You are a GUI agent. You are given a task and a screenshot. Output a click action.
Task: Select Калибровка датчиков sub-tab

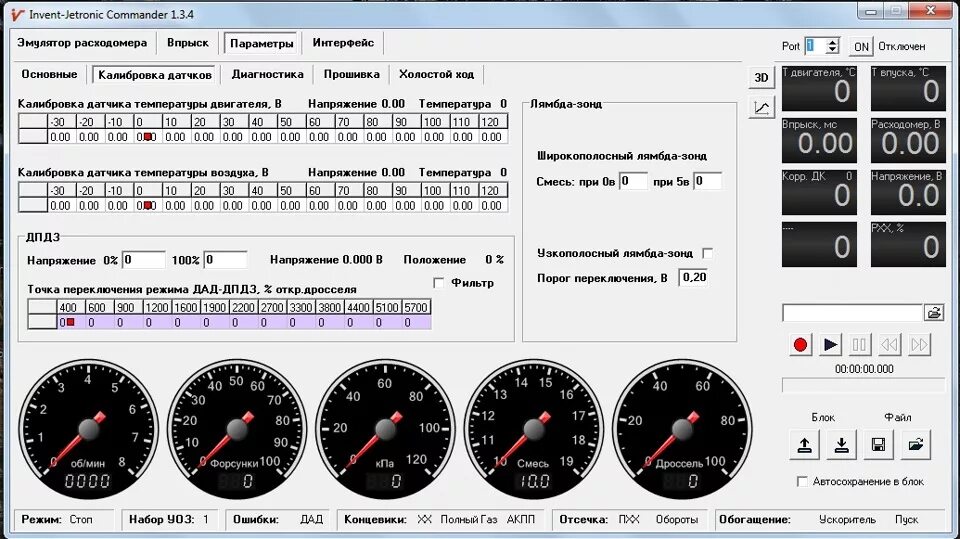tap(155, 75)
